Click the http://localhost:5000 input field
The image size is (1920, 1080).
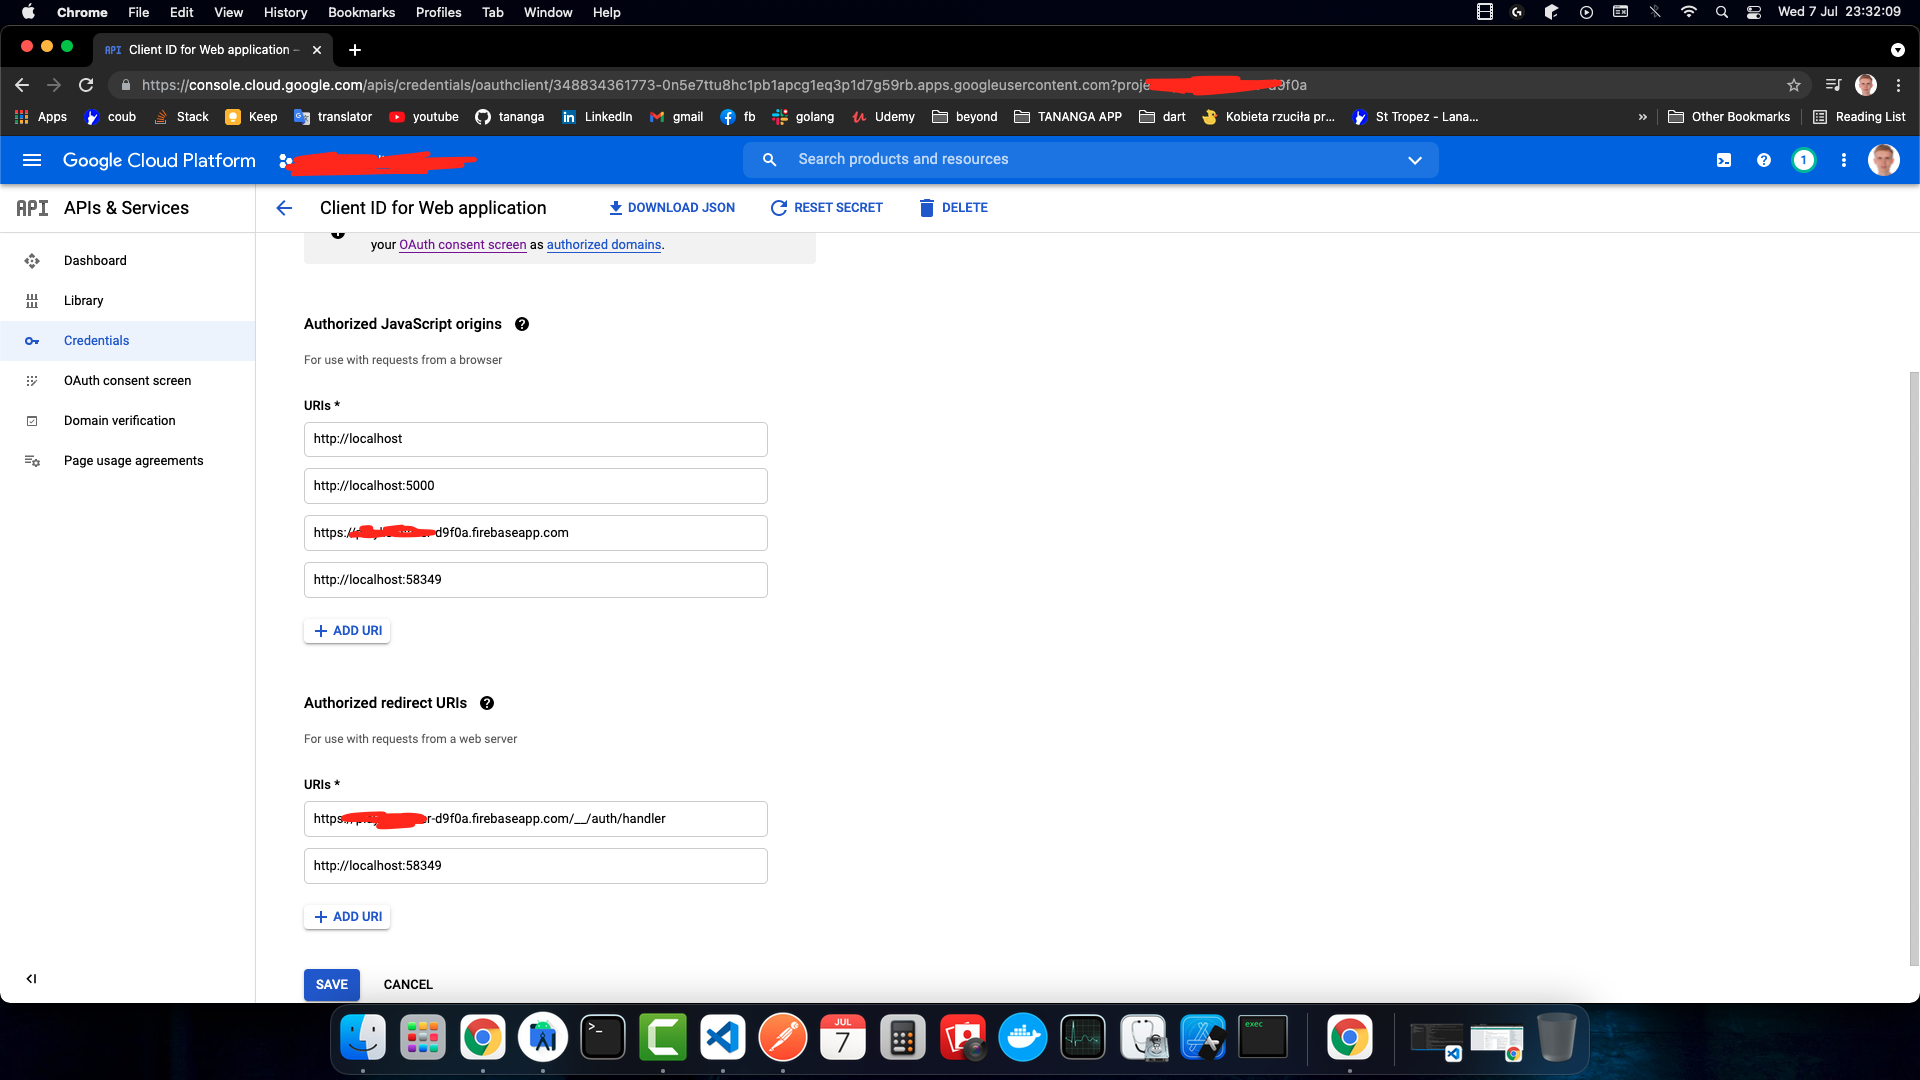pyautogui.click(x=535, y=486)
